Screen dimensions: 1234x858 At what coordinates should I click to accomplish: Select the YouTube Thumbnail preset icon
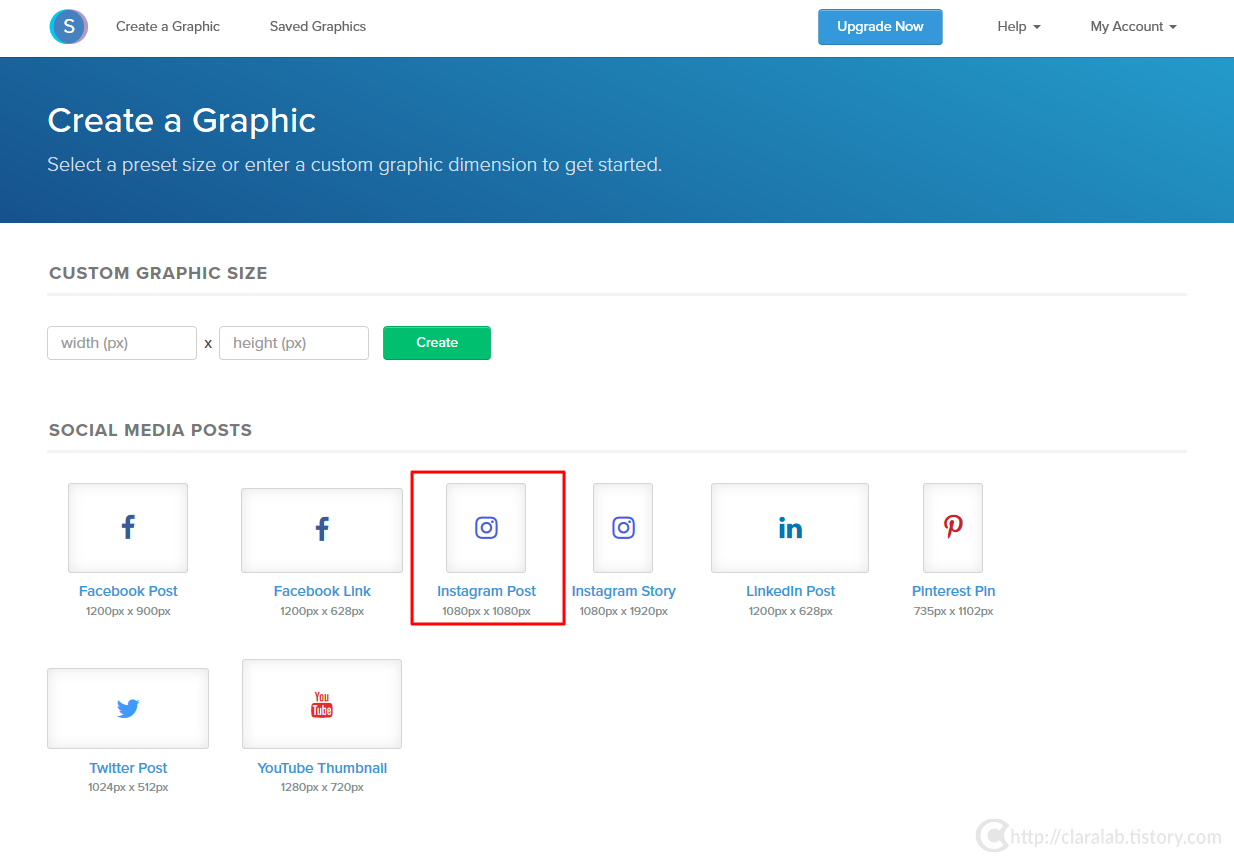322,704
